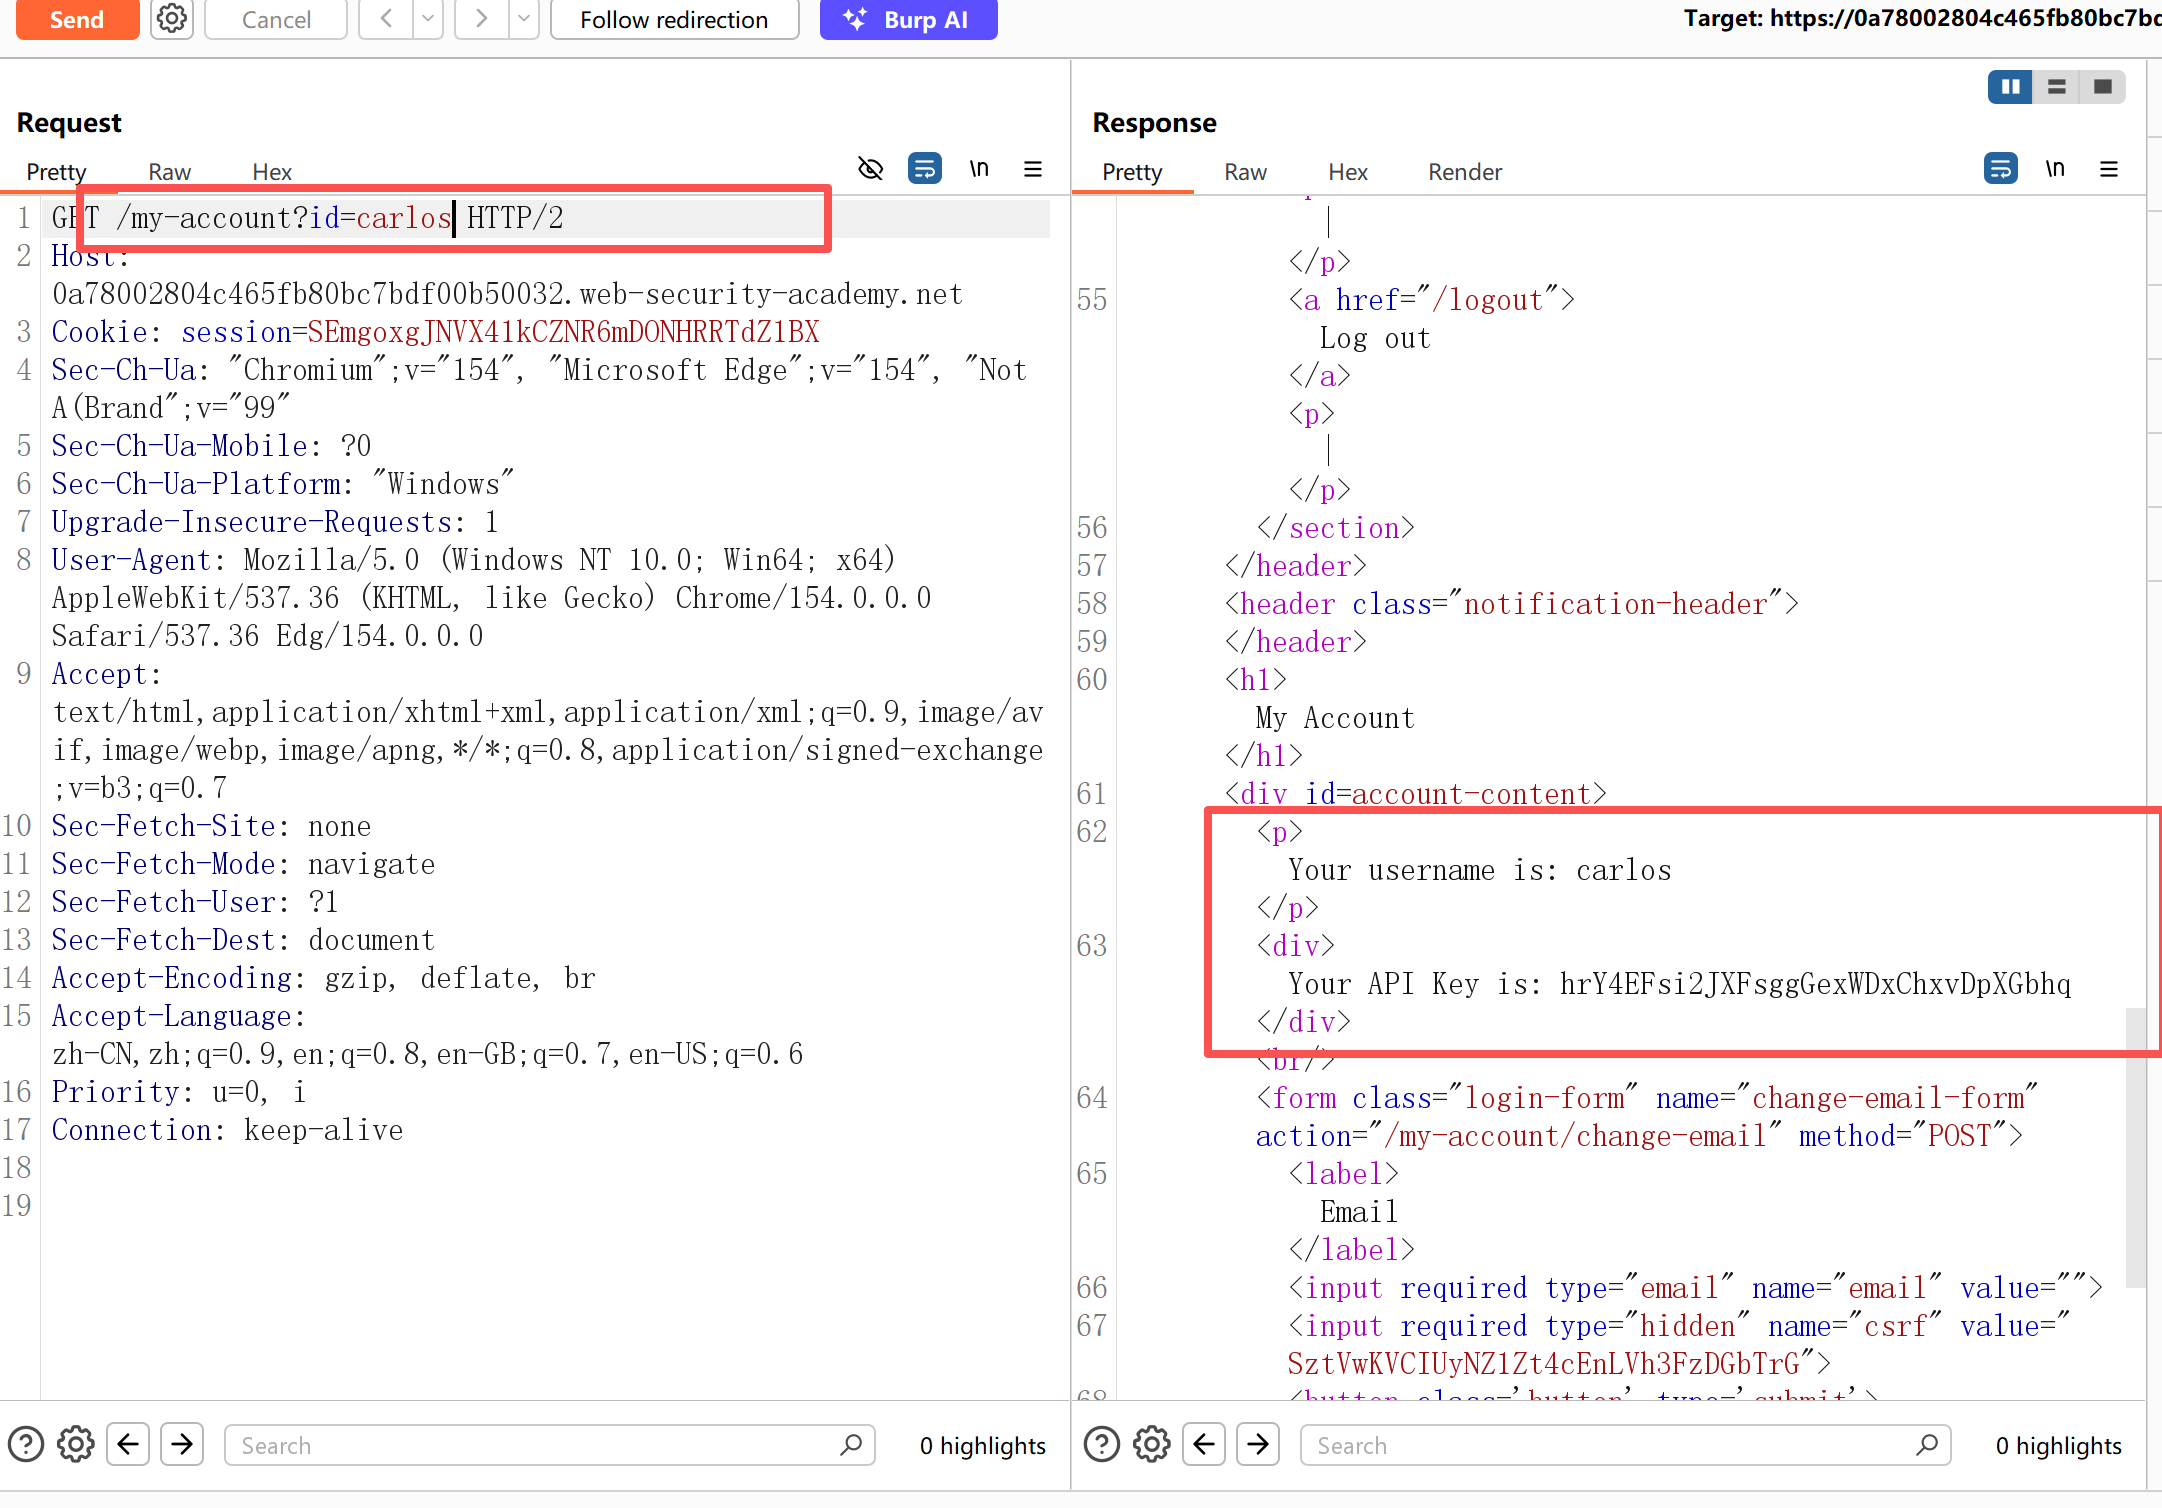Jump to next search match in Response
This screenshot has height=1508, width=2162.
point(1258,1444)
